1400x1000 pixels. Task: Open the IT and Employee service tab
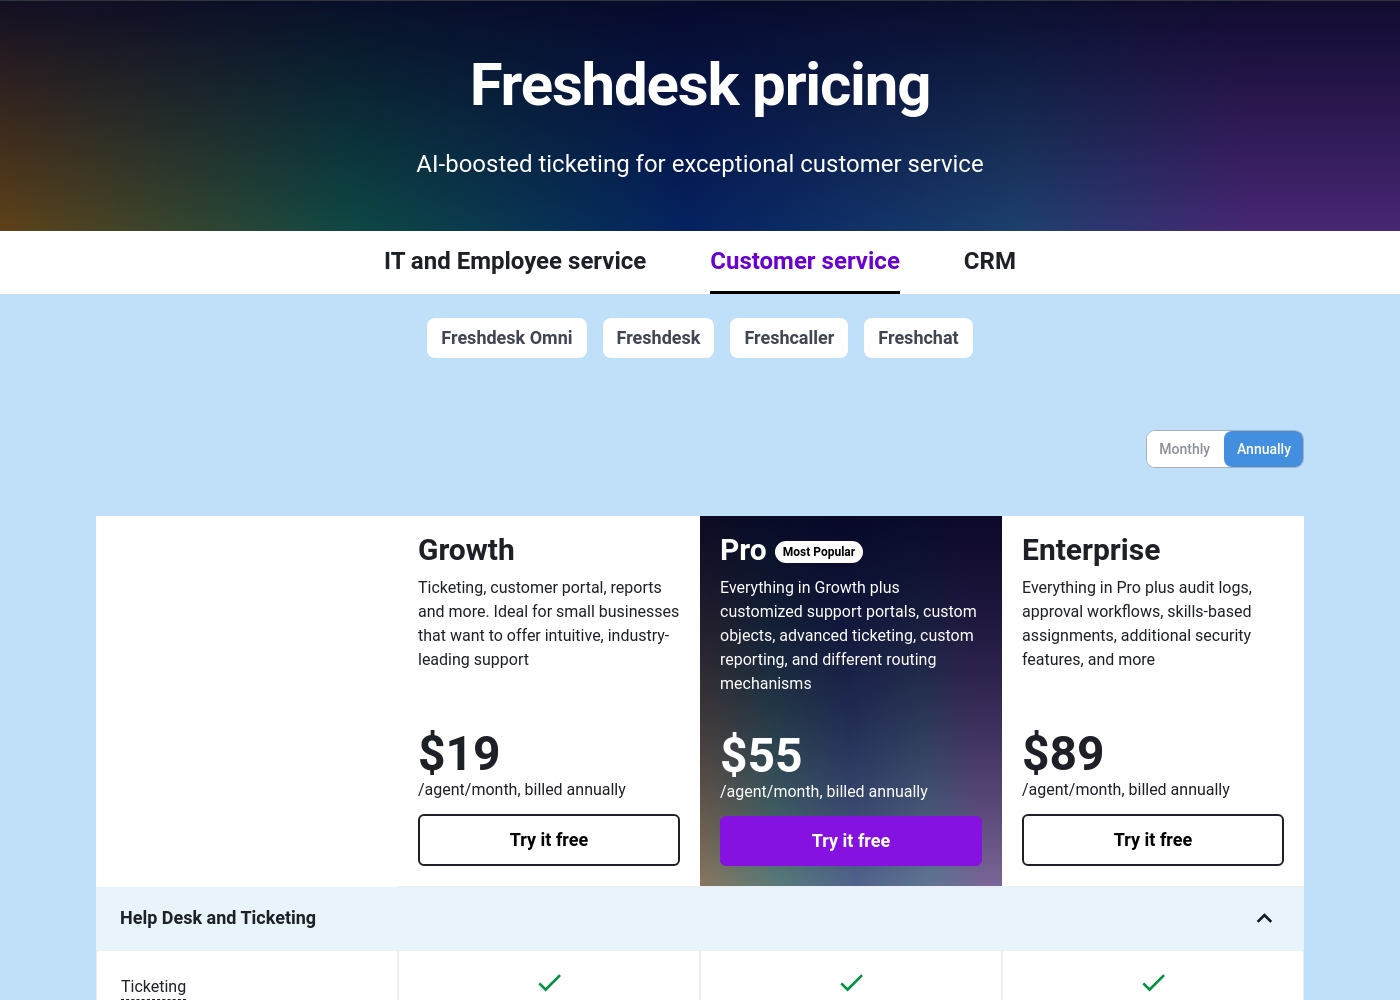[515, 261]
